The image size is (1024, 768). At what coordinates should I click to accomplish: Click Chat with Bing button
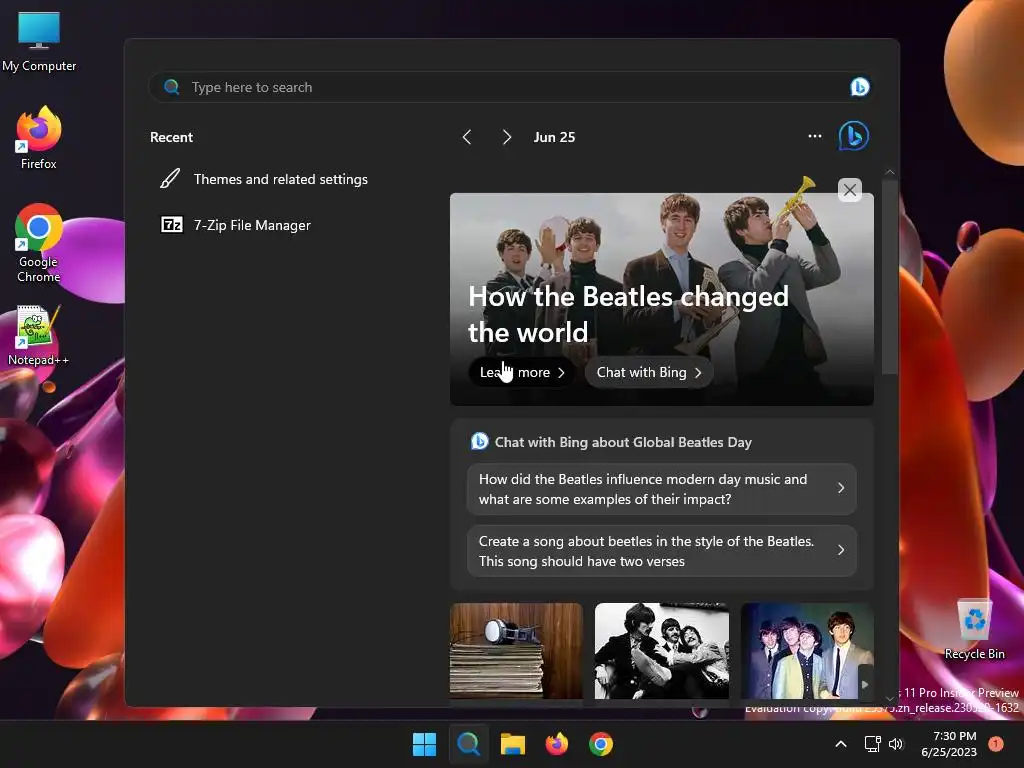(x=648, y=372)
